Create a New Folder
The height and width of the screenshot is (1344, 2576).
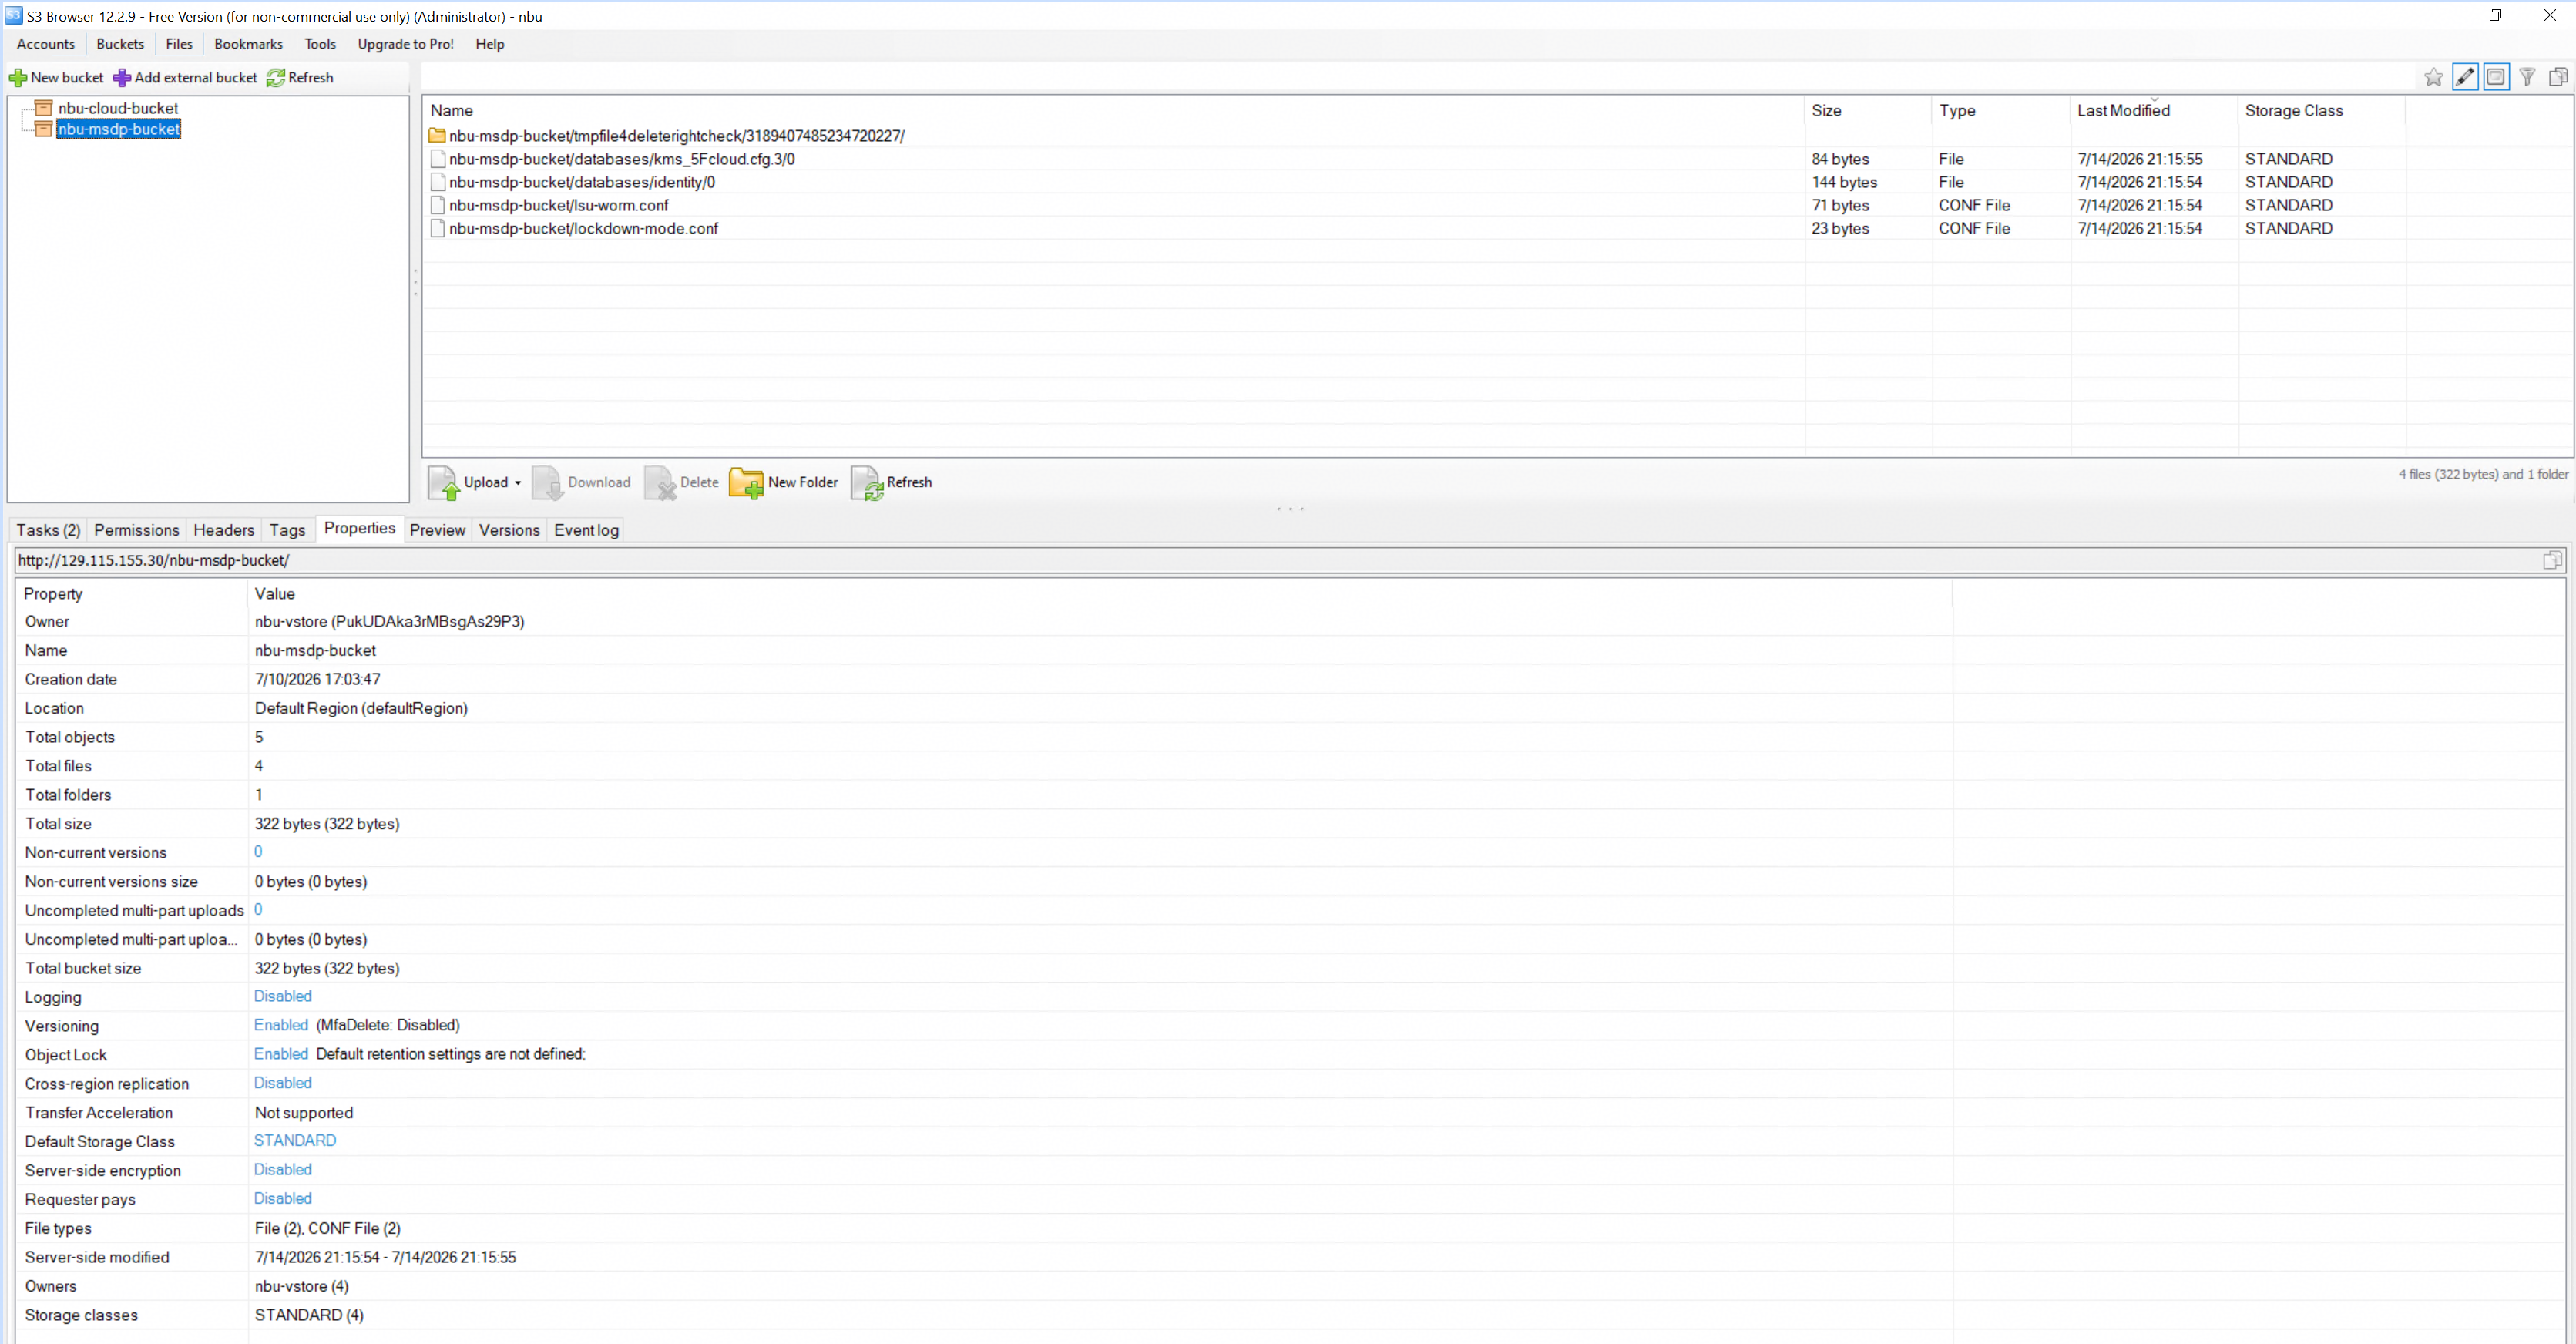[783, 482]
